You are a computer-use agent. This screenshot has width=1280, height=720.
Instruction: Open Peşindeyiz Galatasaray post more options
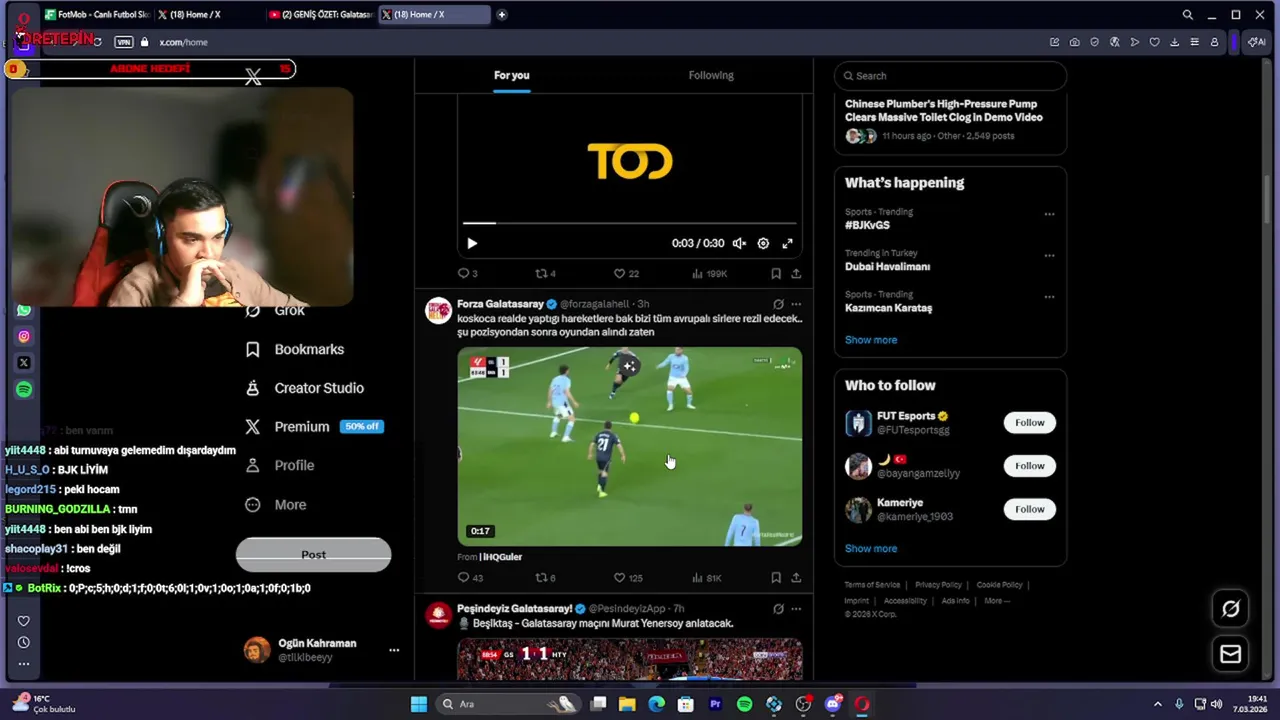[x=796, y=608]
